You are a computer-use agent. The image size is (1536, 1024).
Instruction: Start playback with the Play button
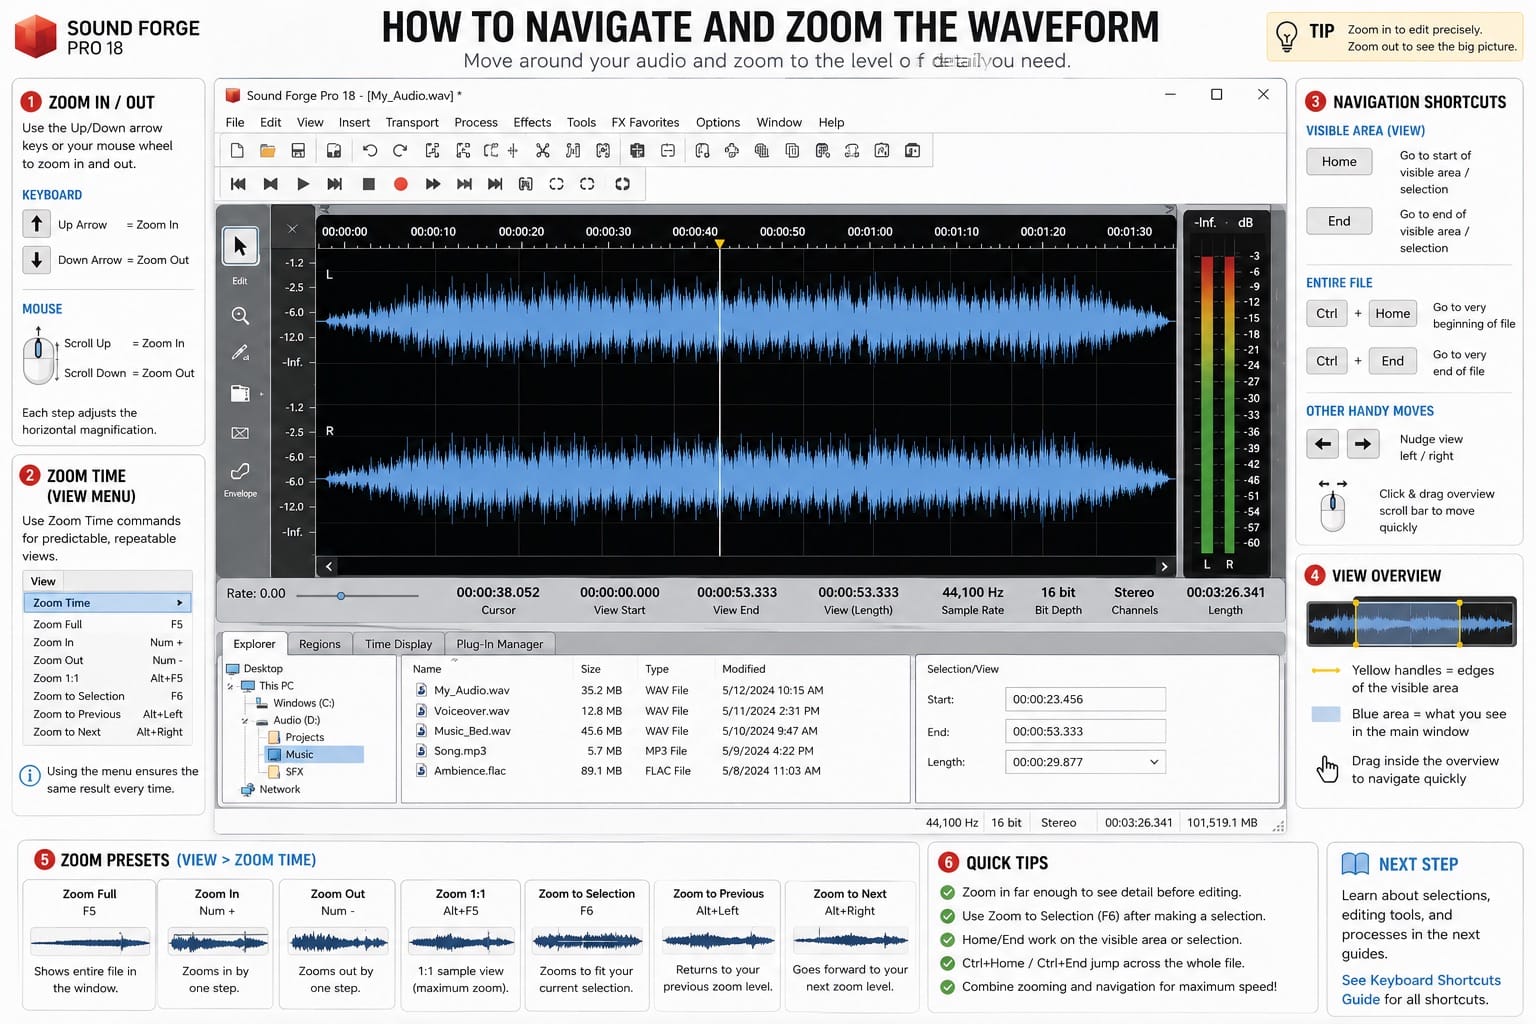pyautogui.click(x=303, y=184)
